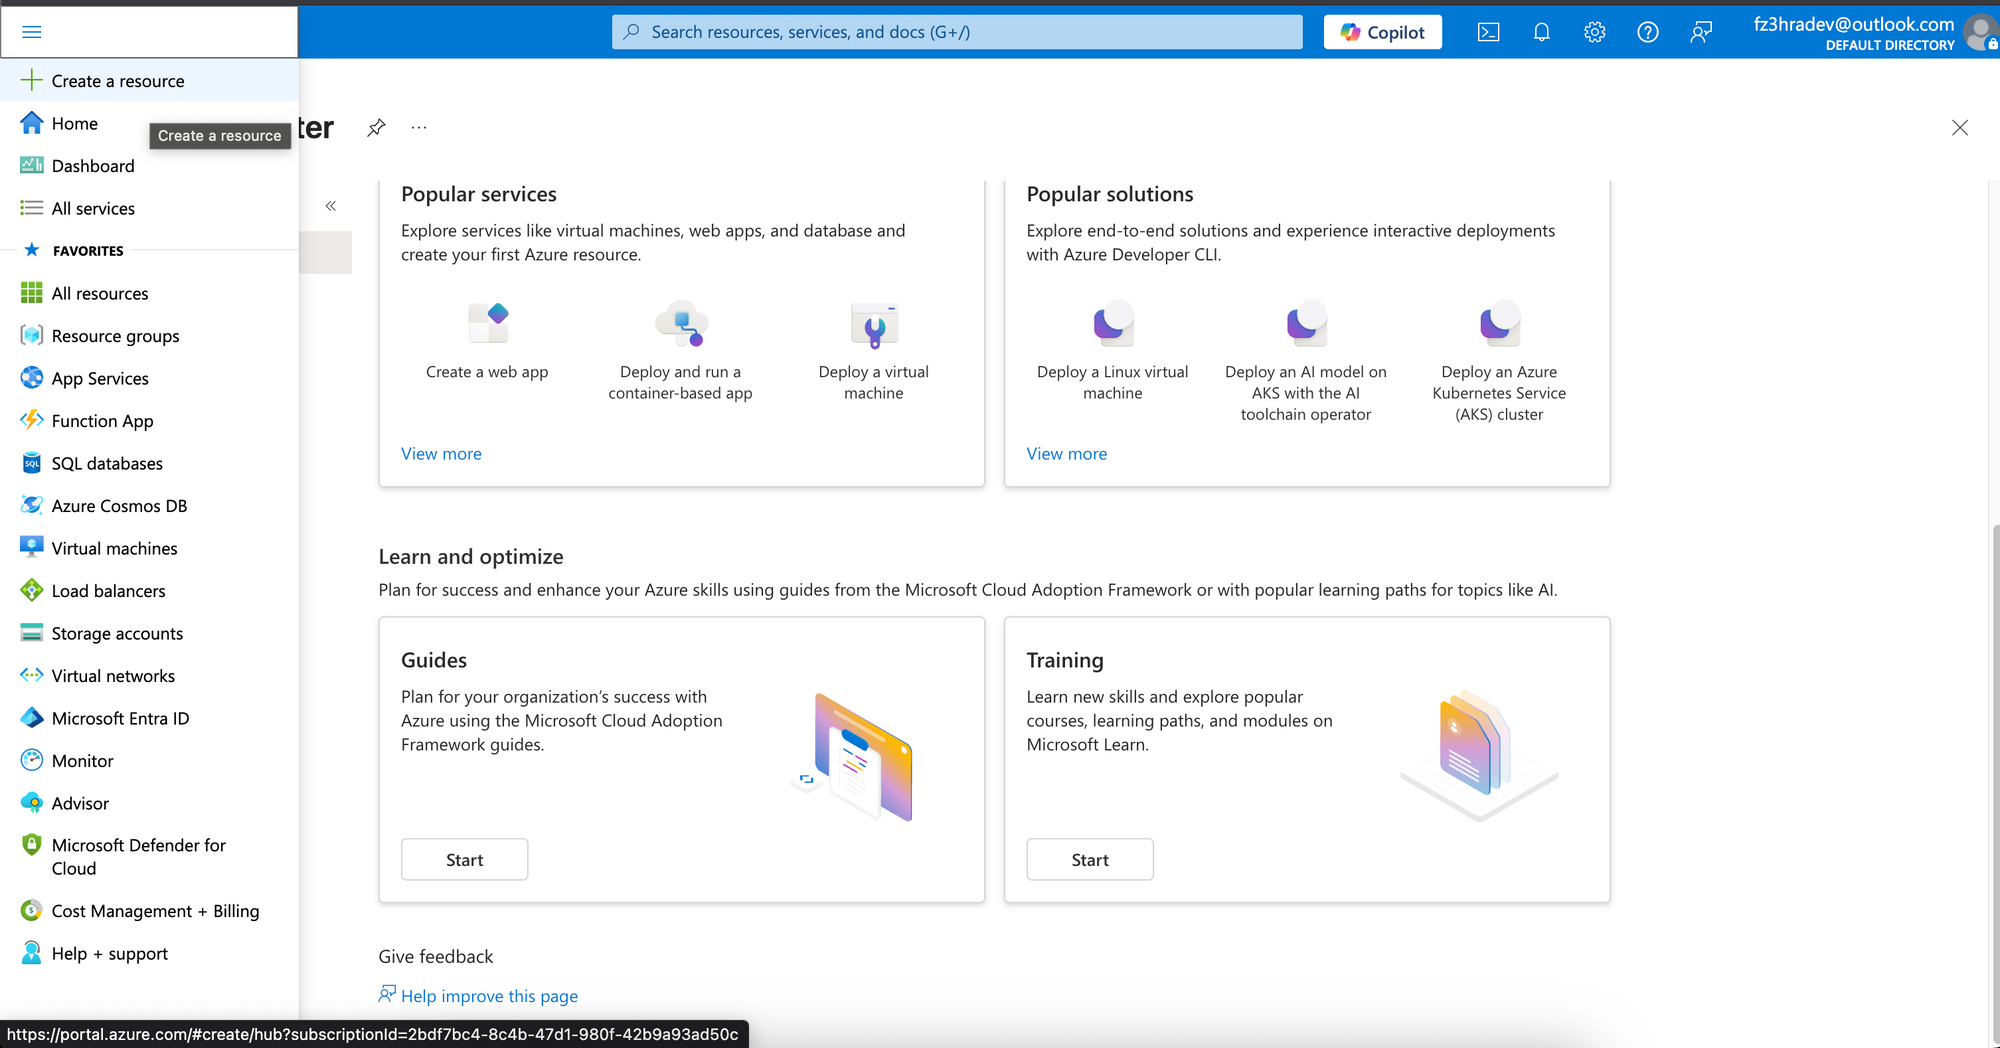Viewport: 2000px width, 1048px height.
Task: Open the more options ellipsis in header
Action: (419, 128)
